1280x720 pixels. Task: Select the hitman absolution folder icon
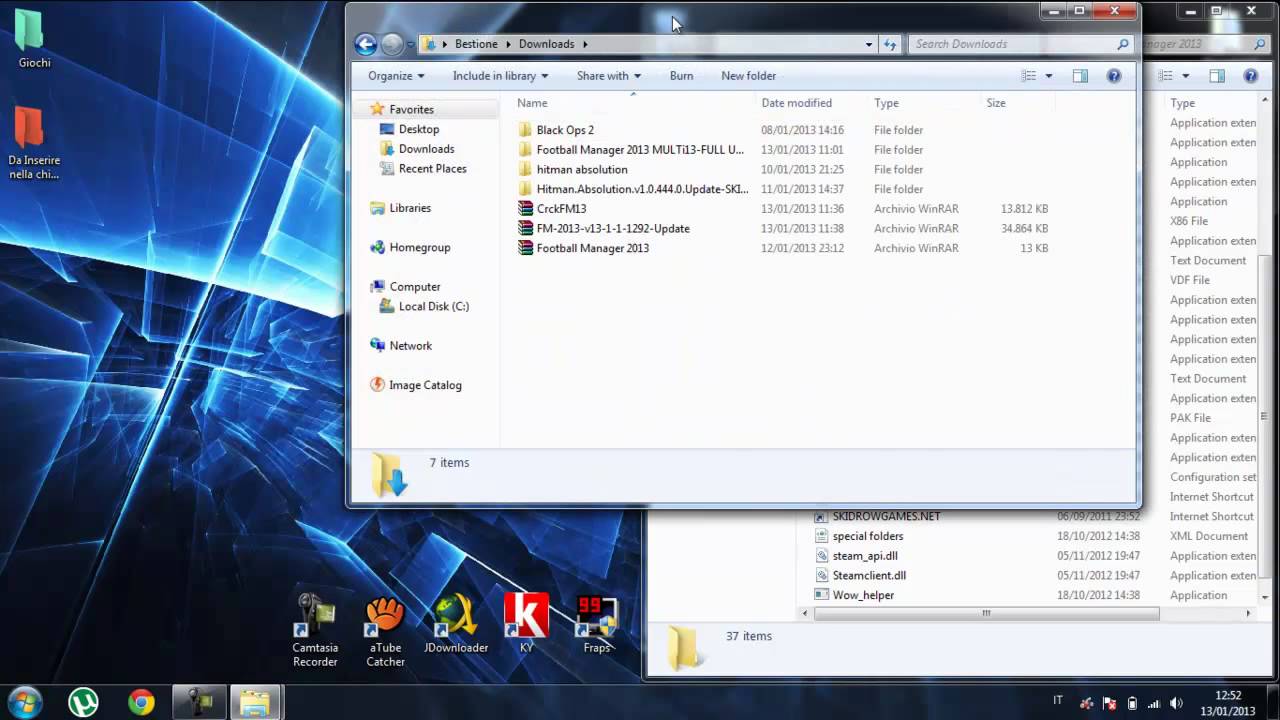tap(526, 169)
